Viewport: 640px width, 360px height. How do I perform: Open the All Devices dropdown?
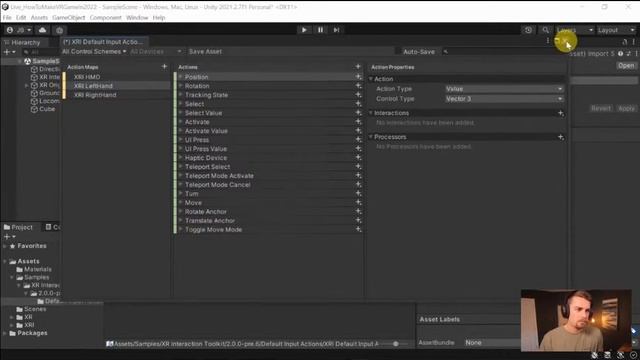point(156,51)
